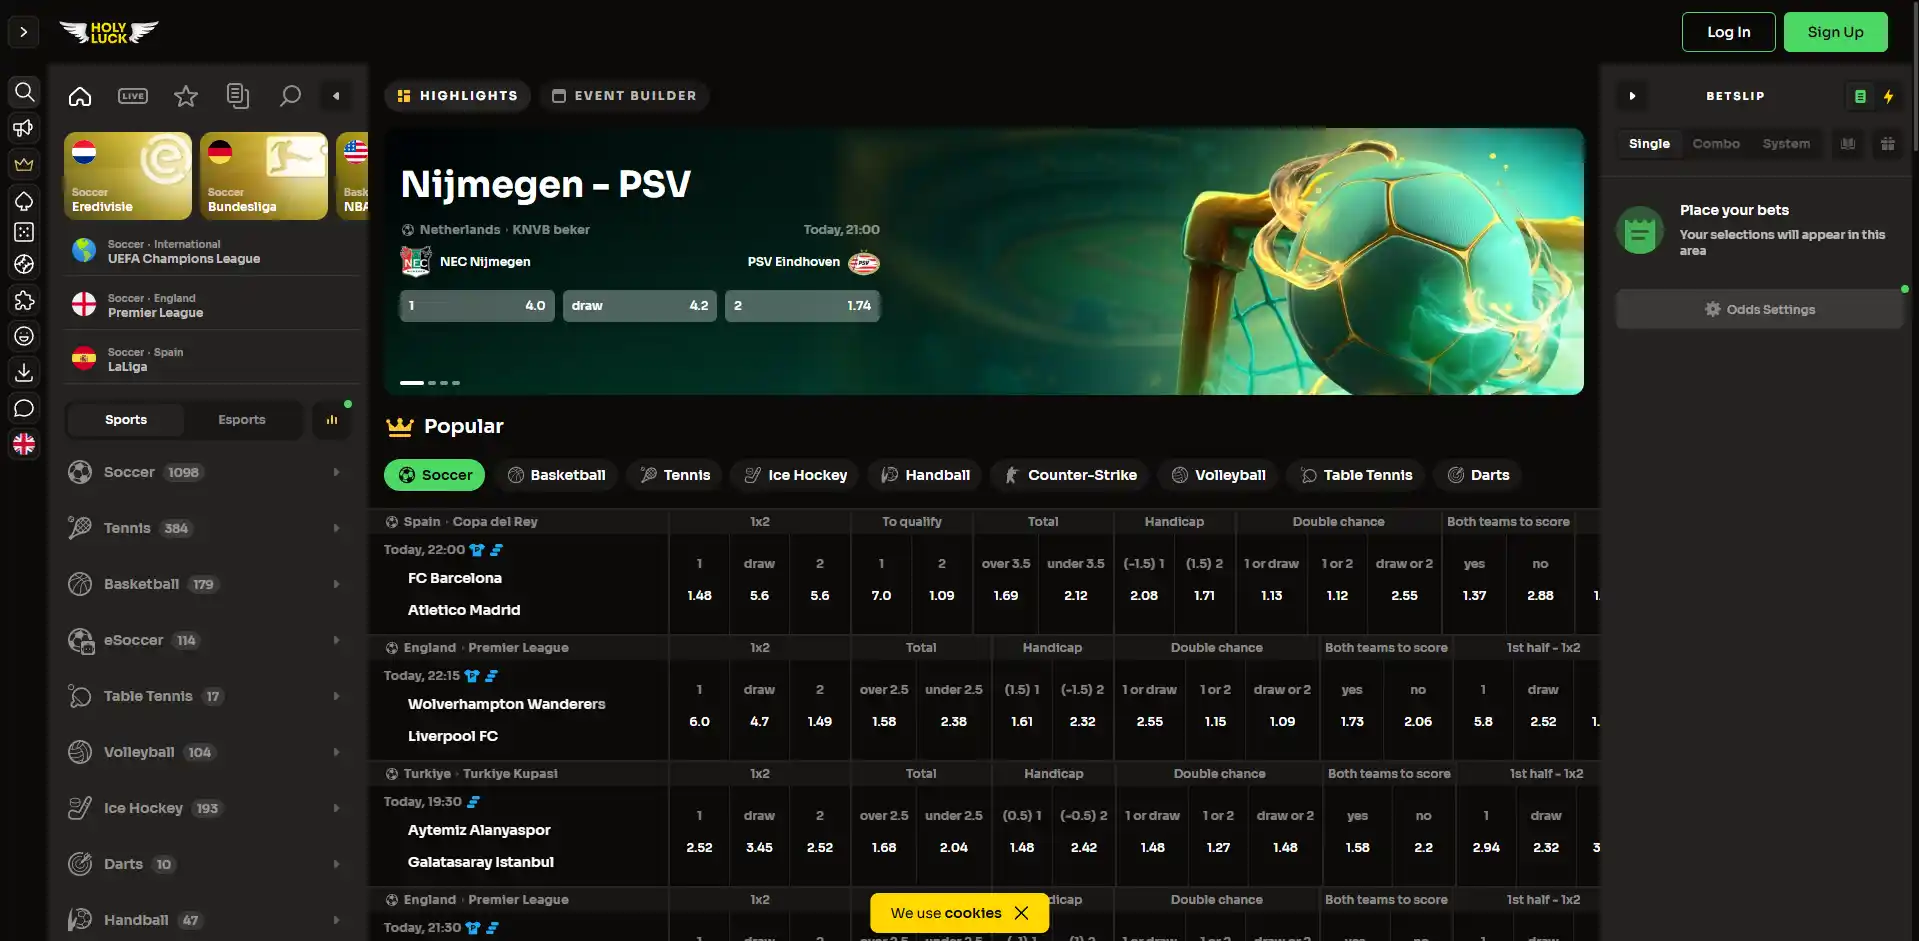Open the England Premier League shortcut link

(x=212, y=305)
